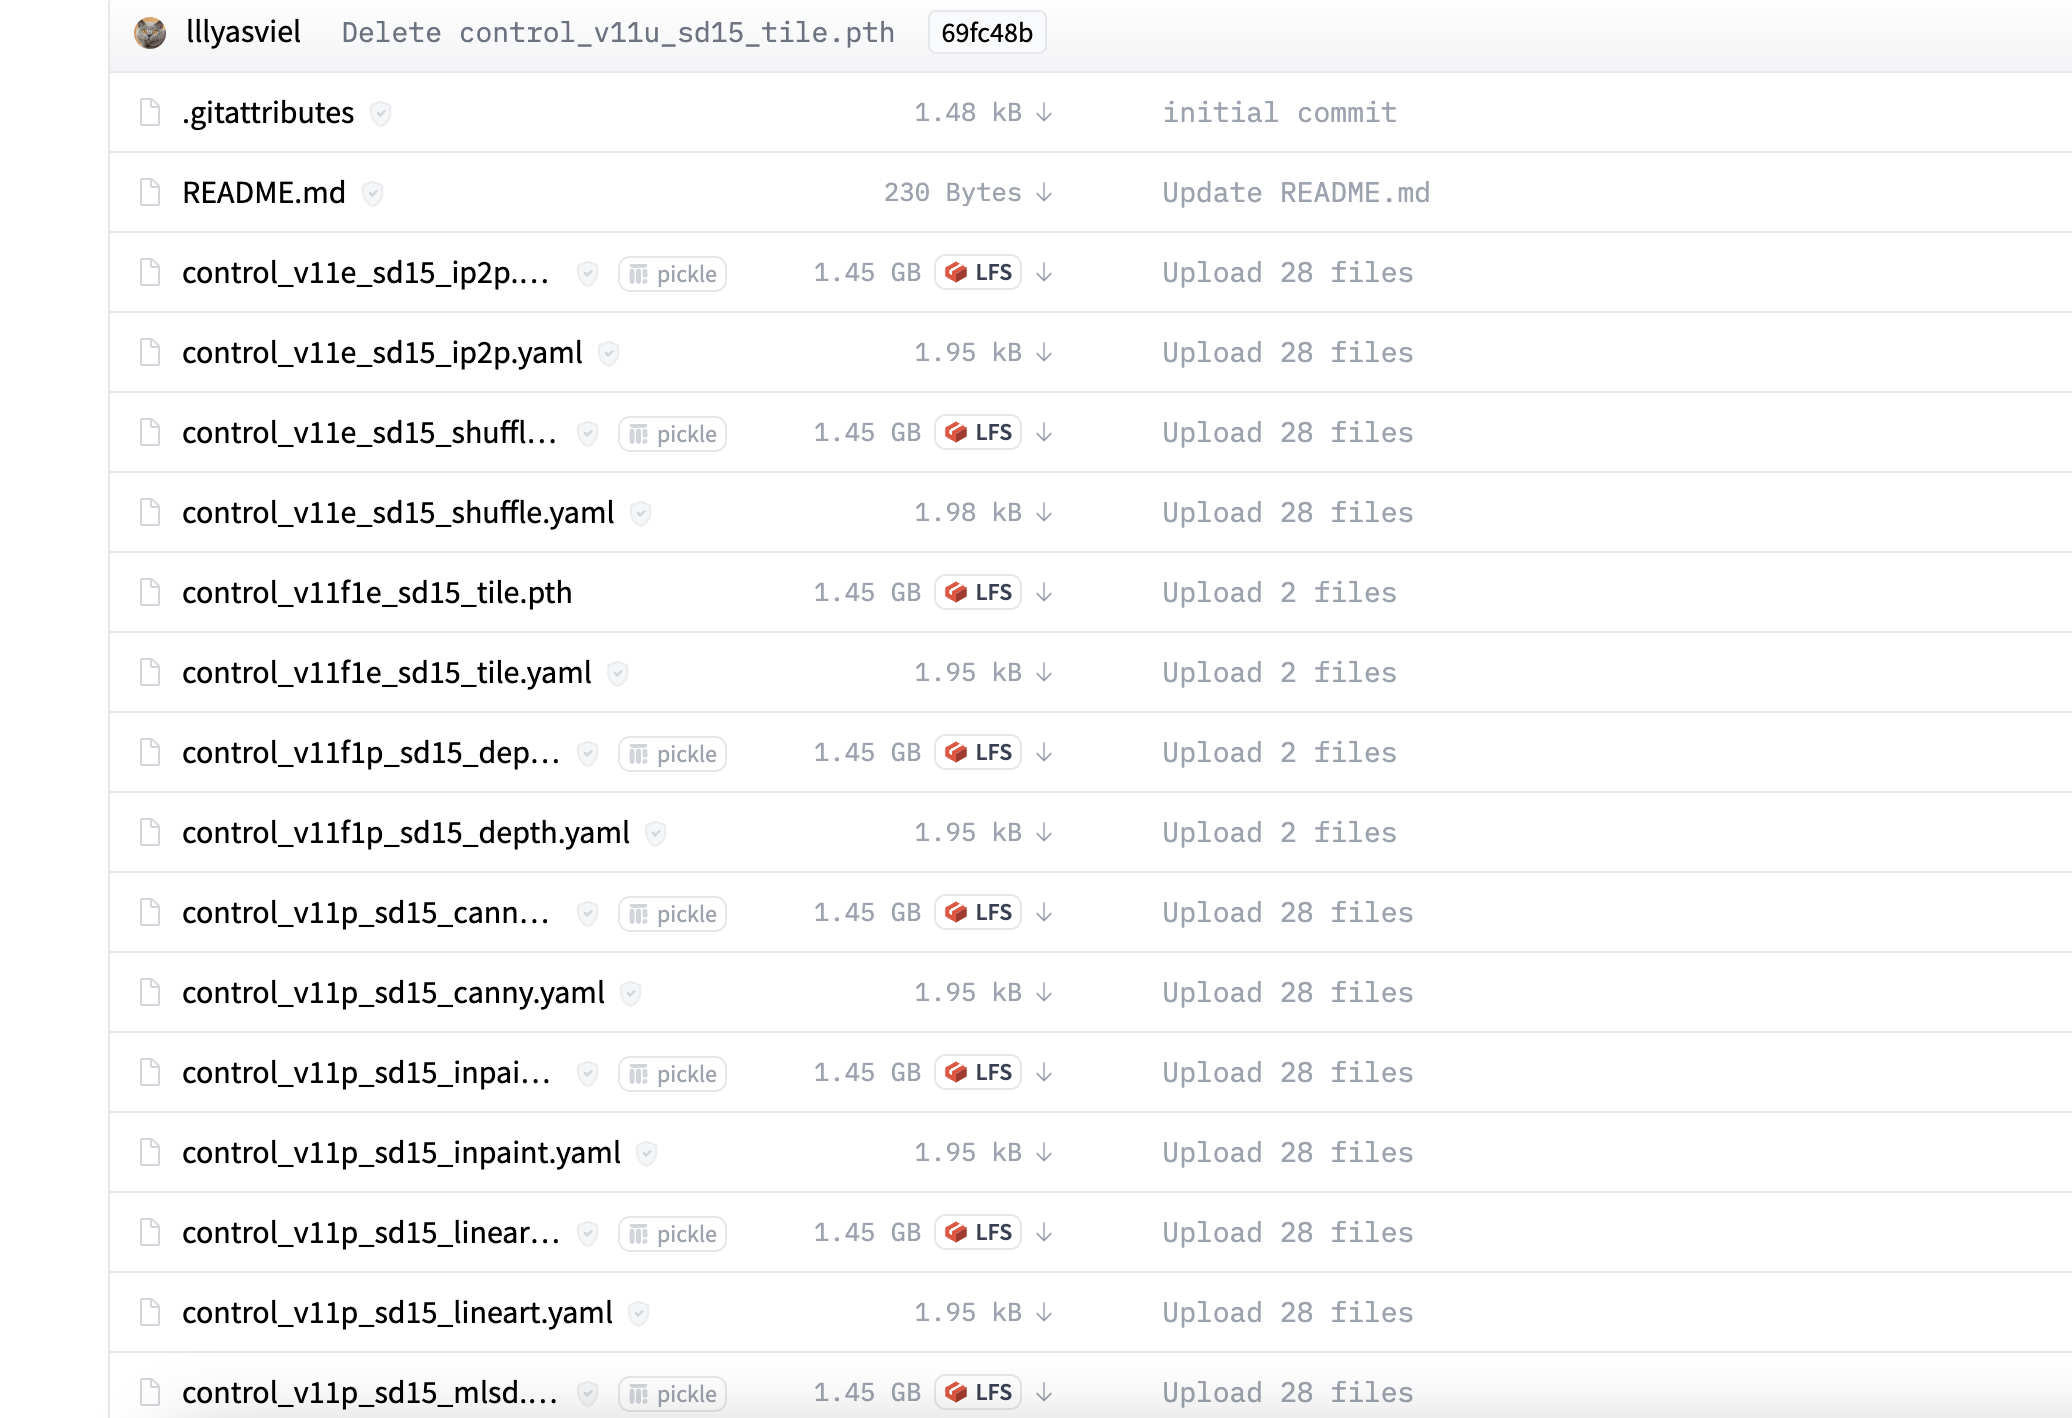Click LFS badge on control_v11f1e_sd15_tile.pth
This screenshot has height=1418, width=2072.
978,592
